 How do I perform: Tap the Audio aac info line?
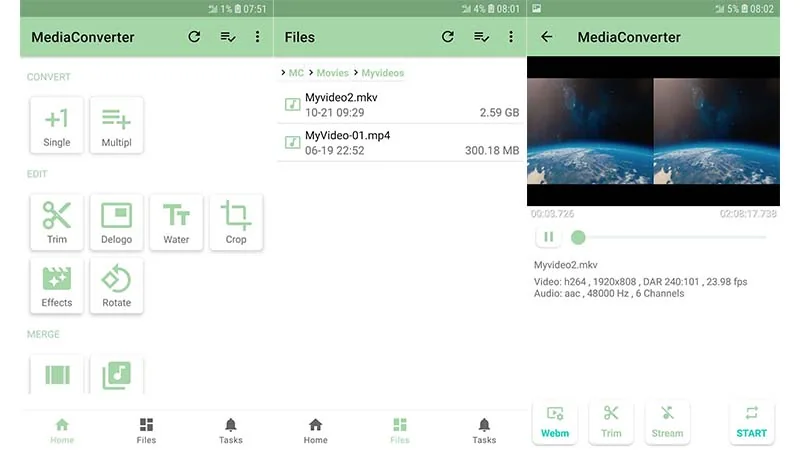(609, 293)
